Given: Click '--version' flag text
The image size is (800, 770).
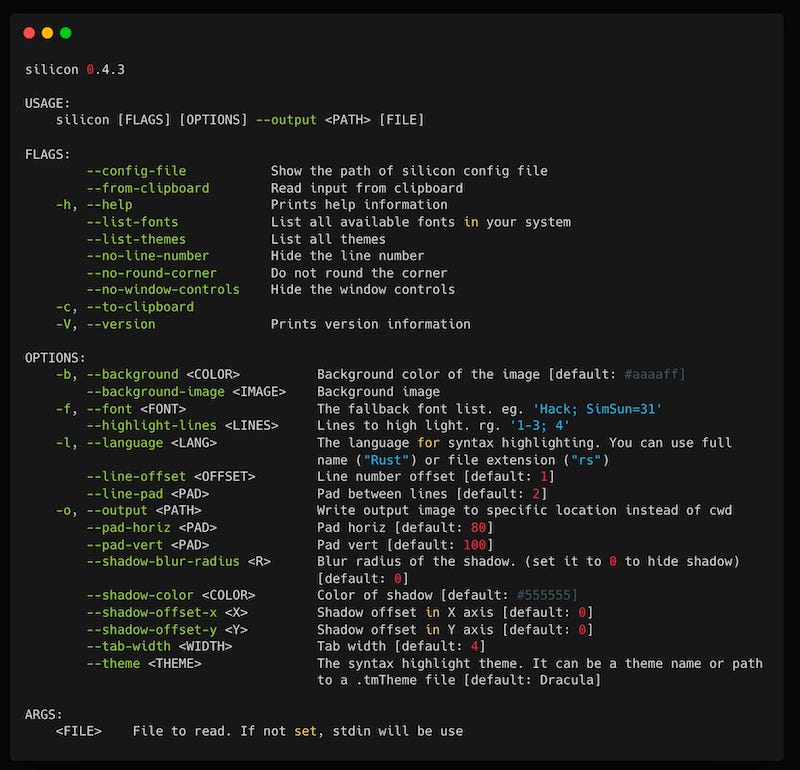Looking at the screenshot, I should [121, 324].
